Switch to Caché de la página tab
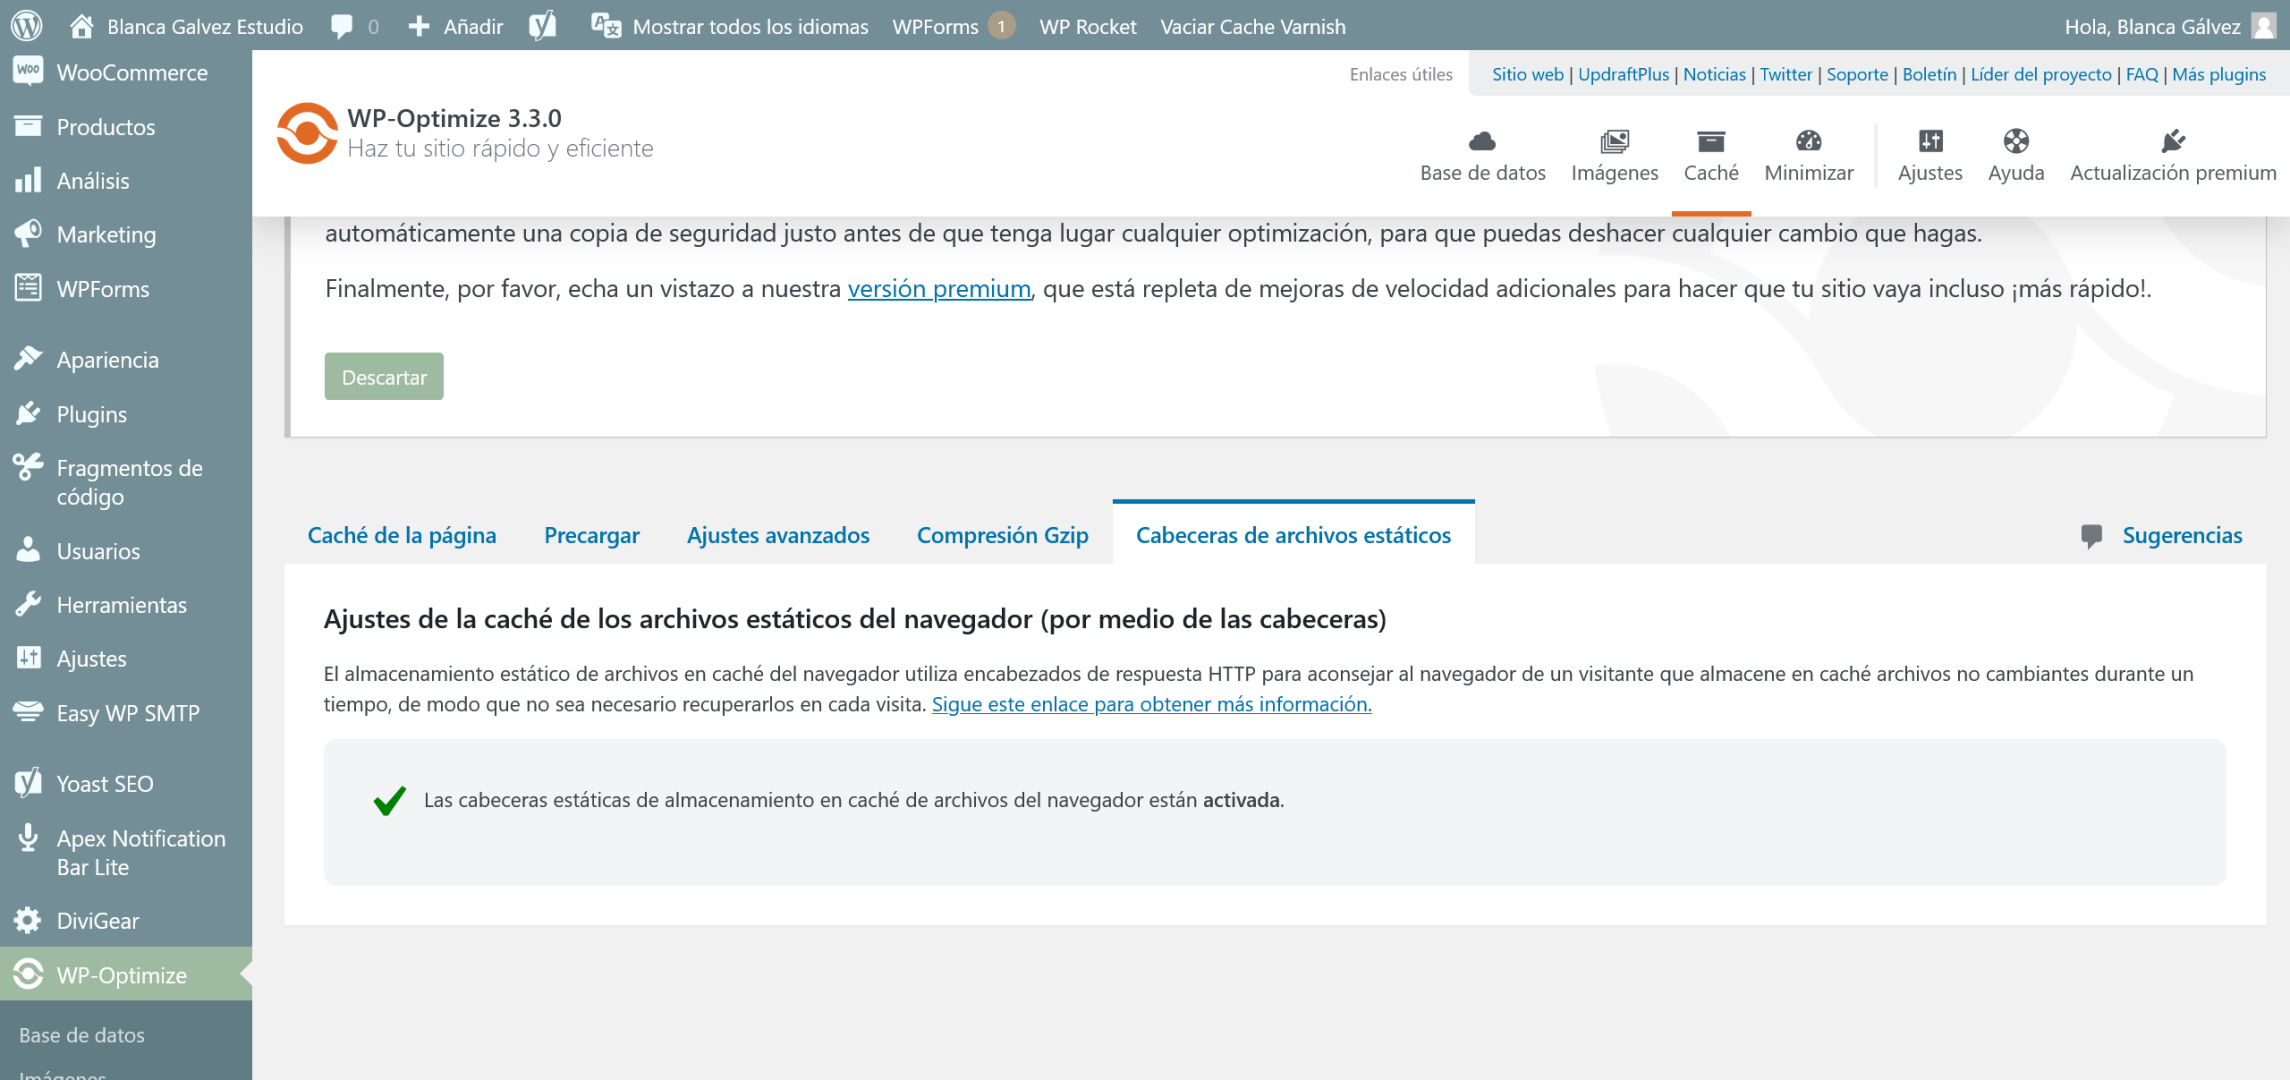This screenshot has width=2290, height=1080. 402,535
